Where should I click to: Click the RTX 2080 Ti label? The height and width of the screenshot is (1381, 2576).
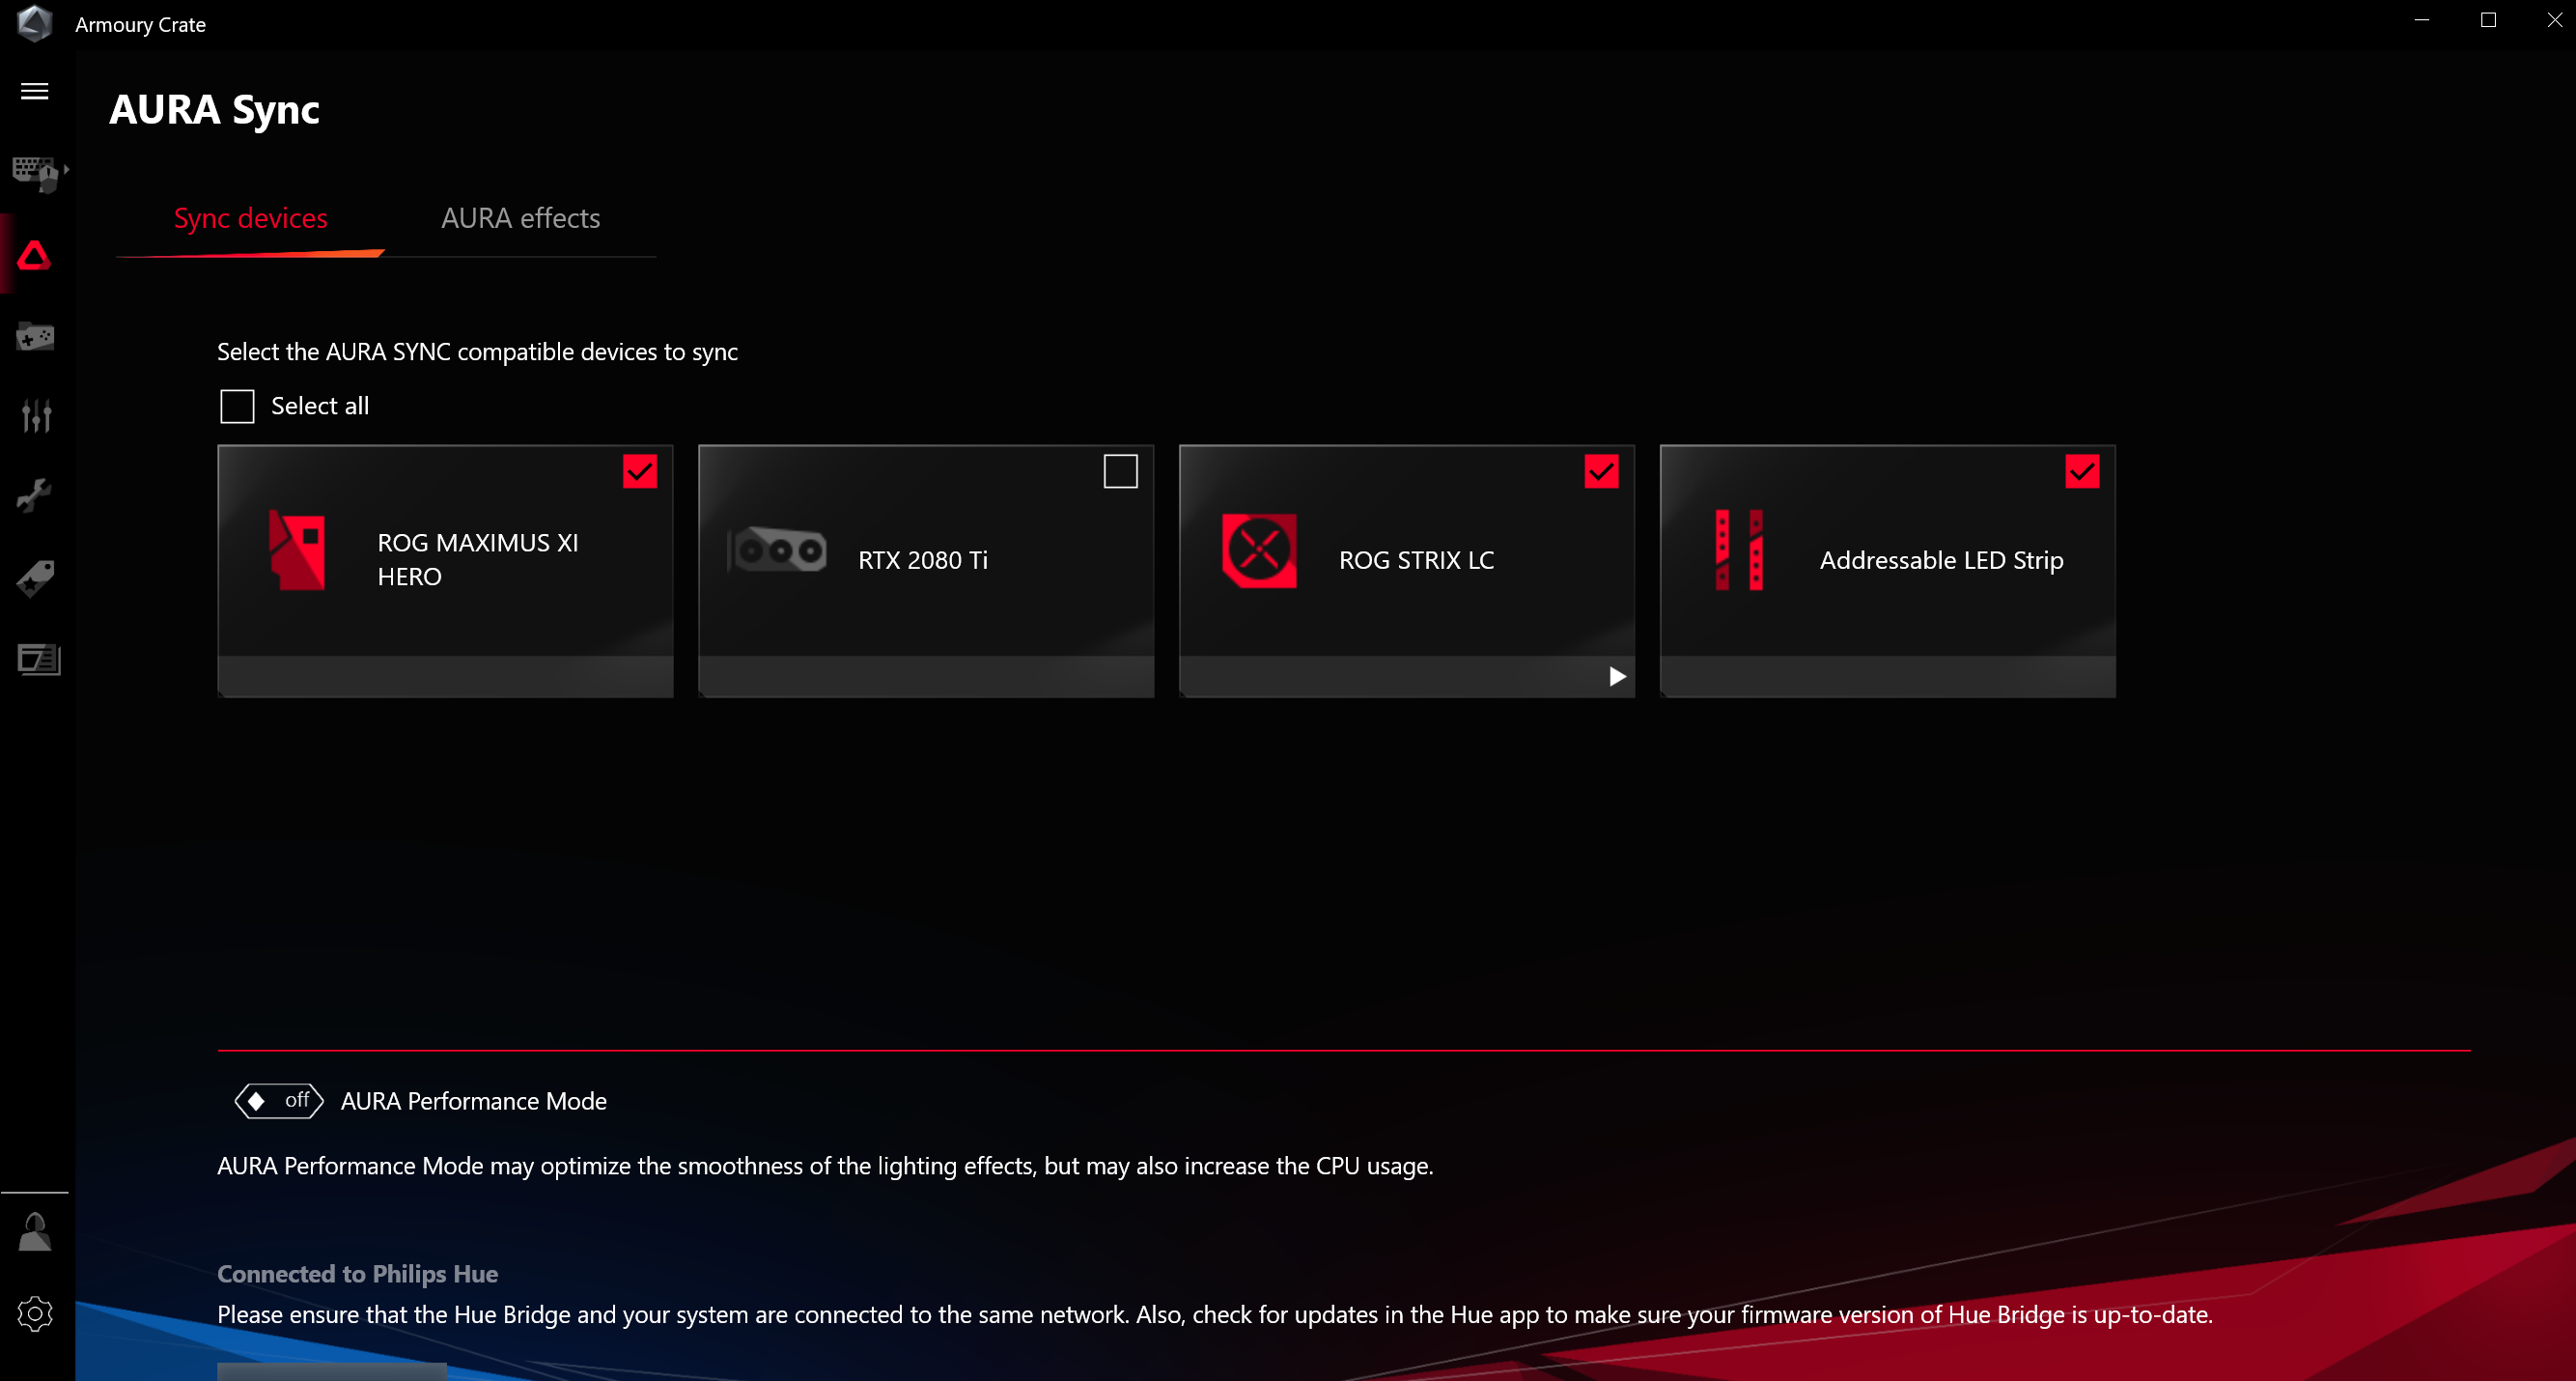coord(923,560)
